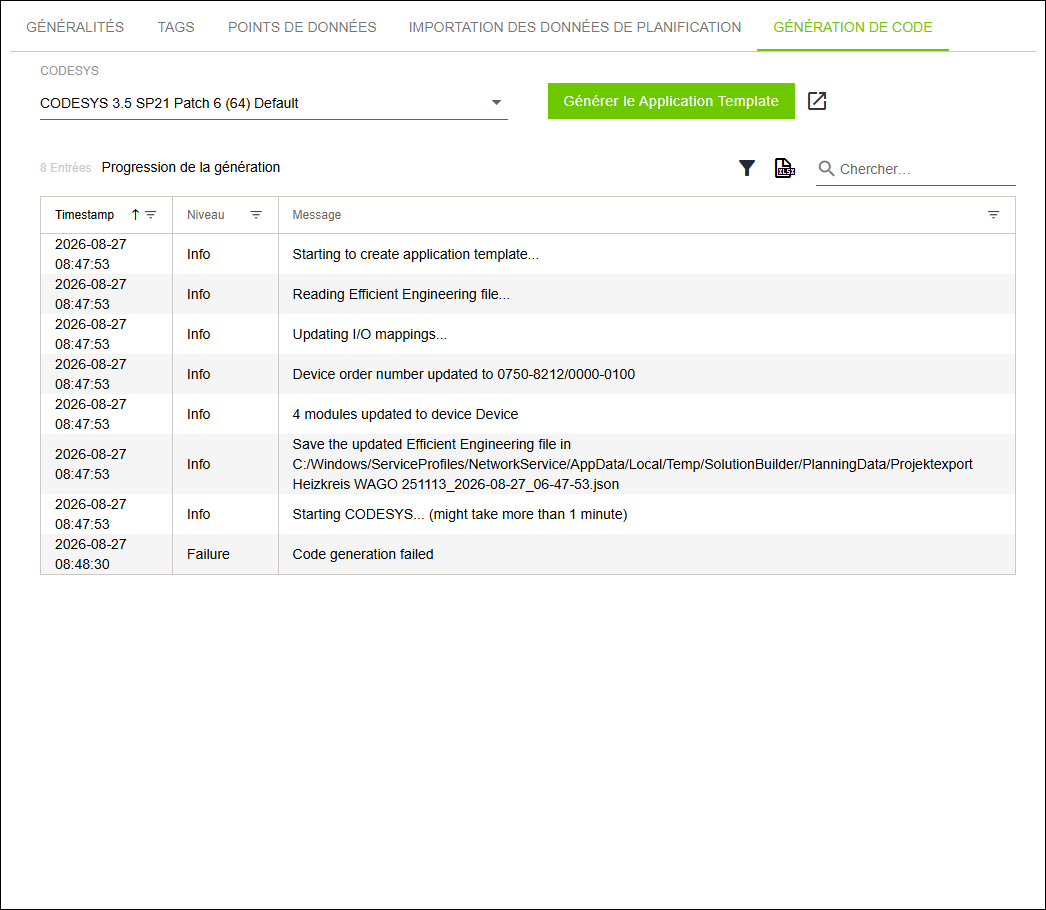This screenshot has height=910, width=1046.
Task: Select 'Updating I/O mappings...' message
Action: coord(370,334)
